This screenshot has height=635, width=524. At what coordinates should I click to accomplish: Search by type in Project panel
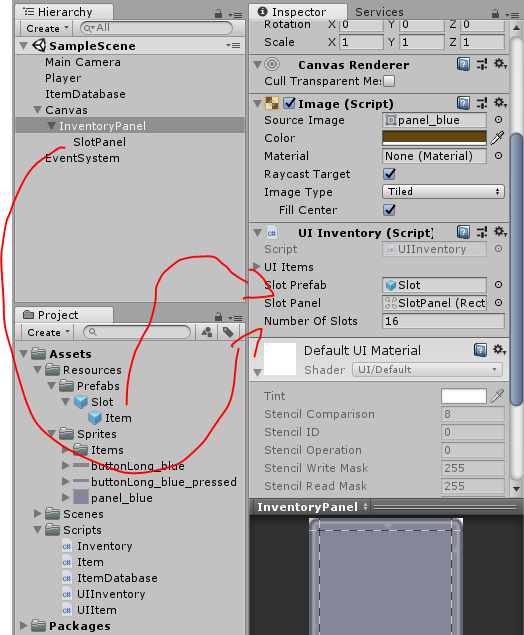(207, 332)
